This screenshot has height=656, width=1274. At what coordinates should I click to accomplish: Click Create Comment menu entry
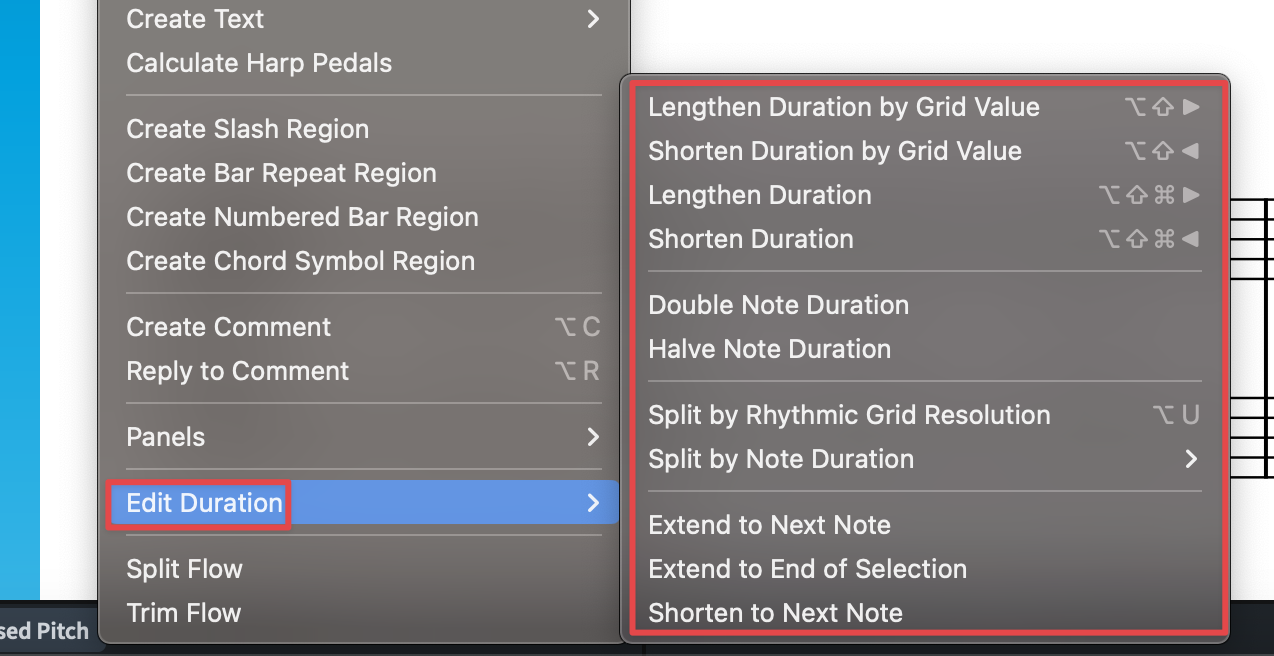(229, 327)
